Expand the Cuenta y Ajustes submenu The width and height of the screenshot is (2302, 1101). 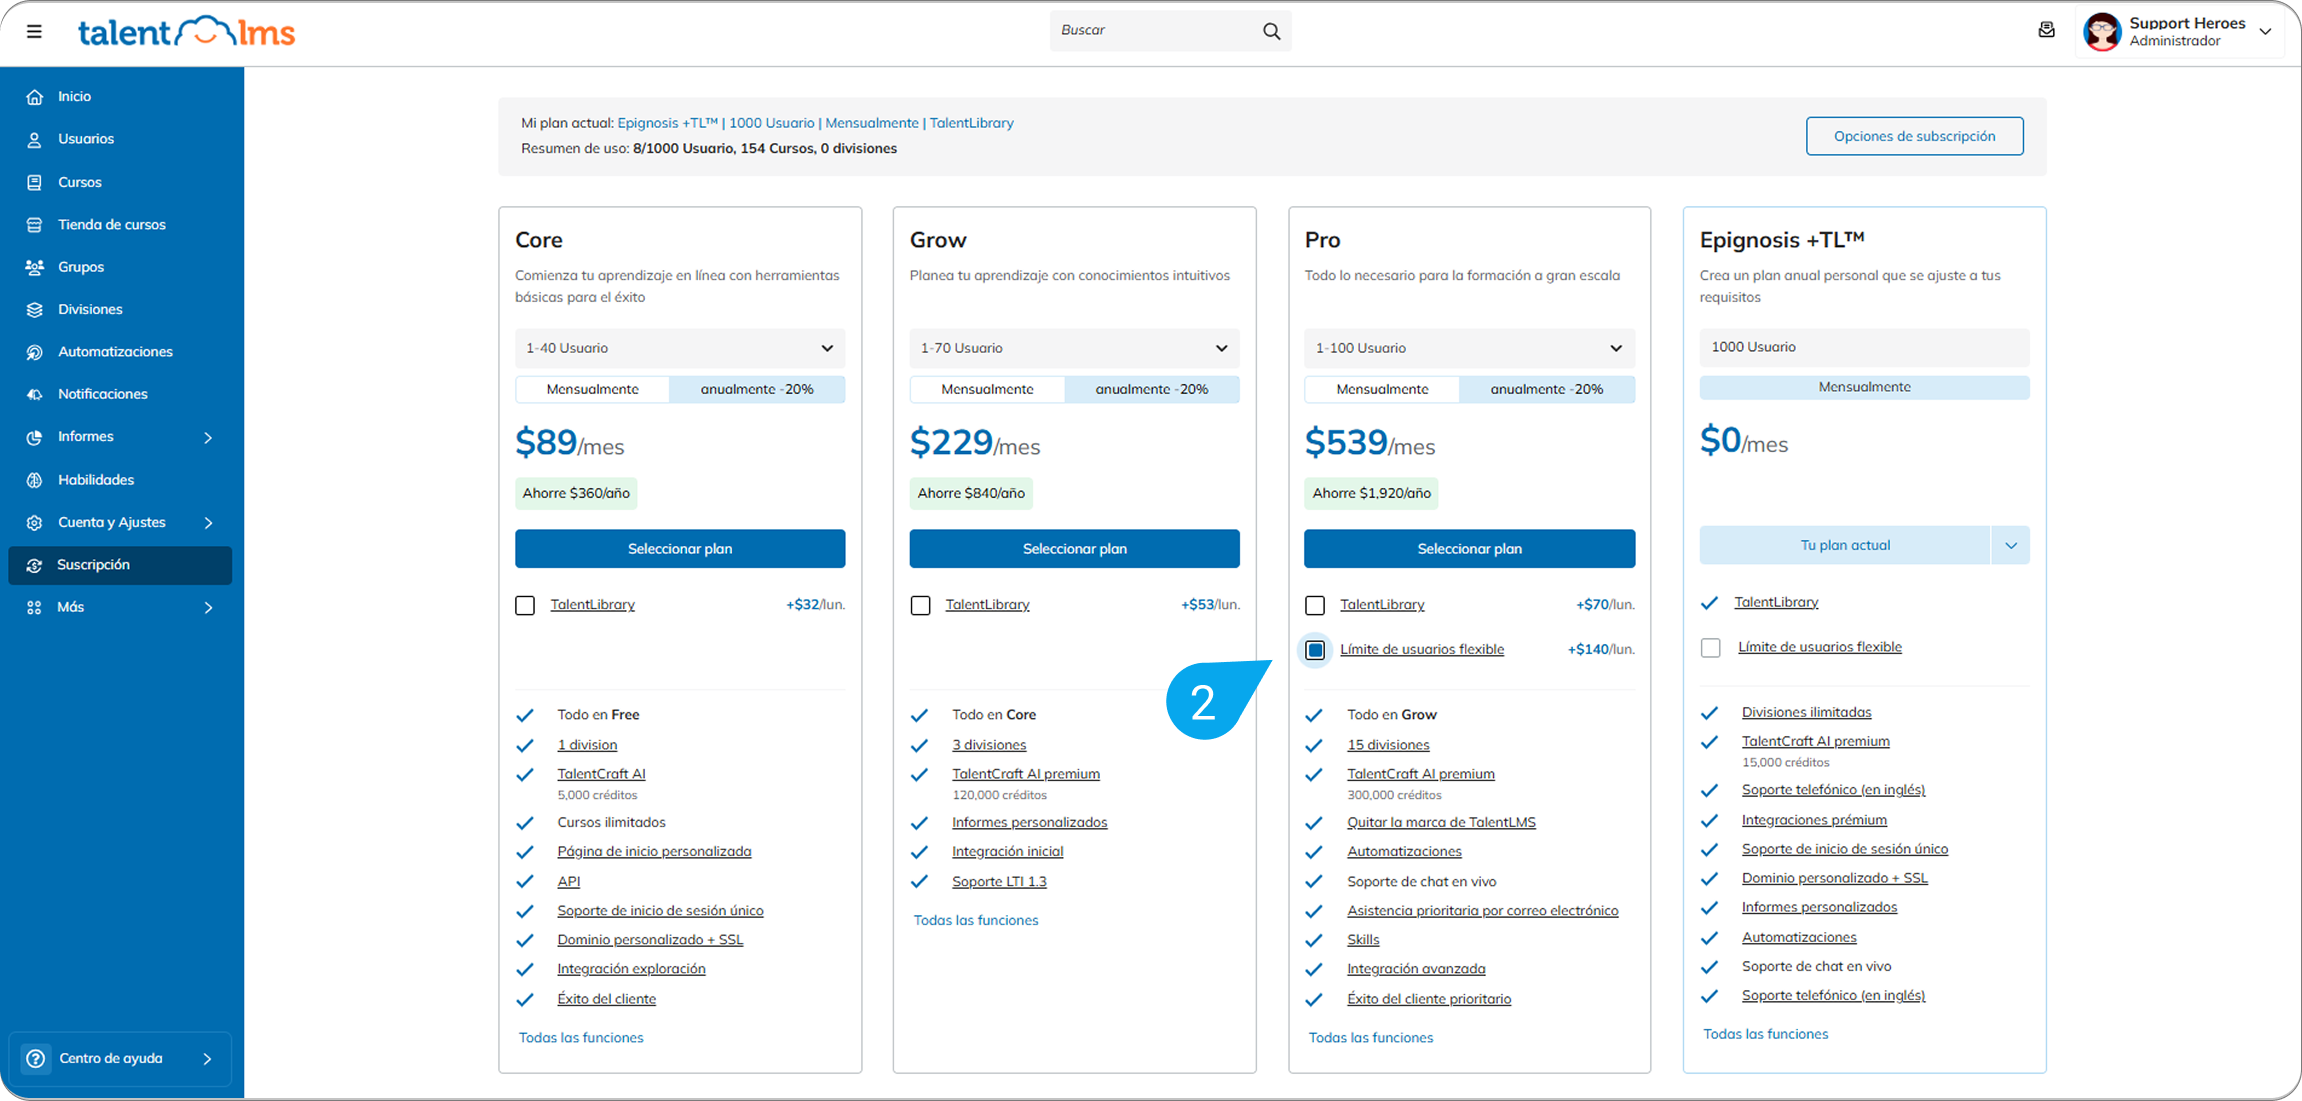[x=208, y=523]
